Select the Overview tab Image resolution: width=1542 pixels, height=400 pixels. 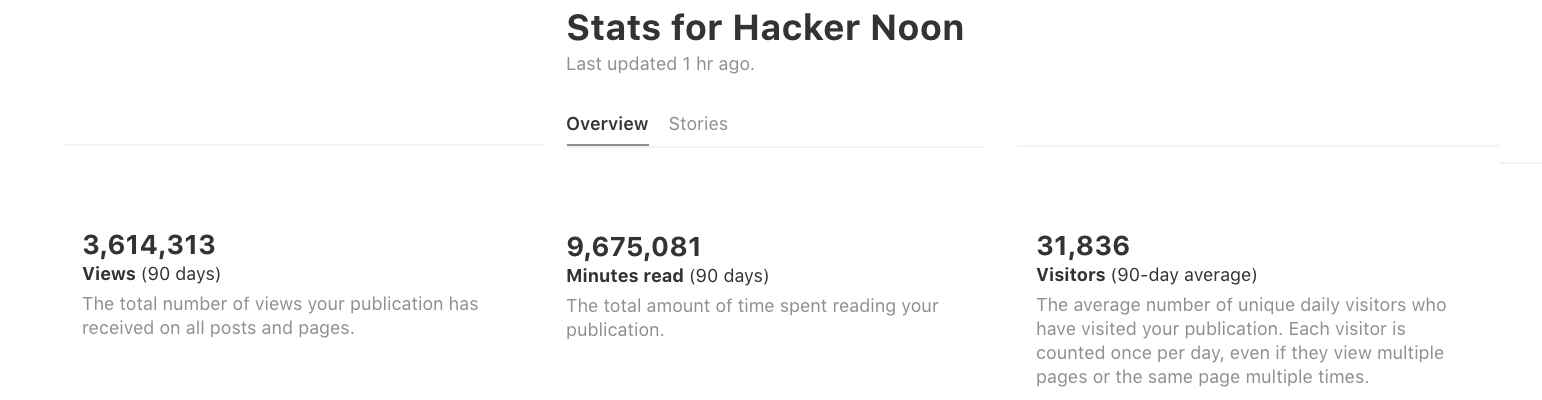(607, 124)
